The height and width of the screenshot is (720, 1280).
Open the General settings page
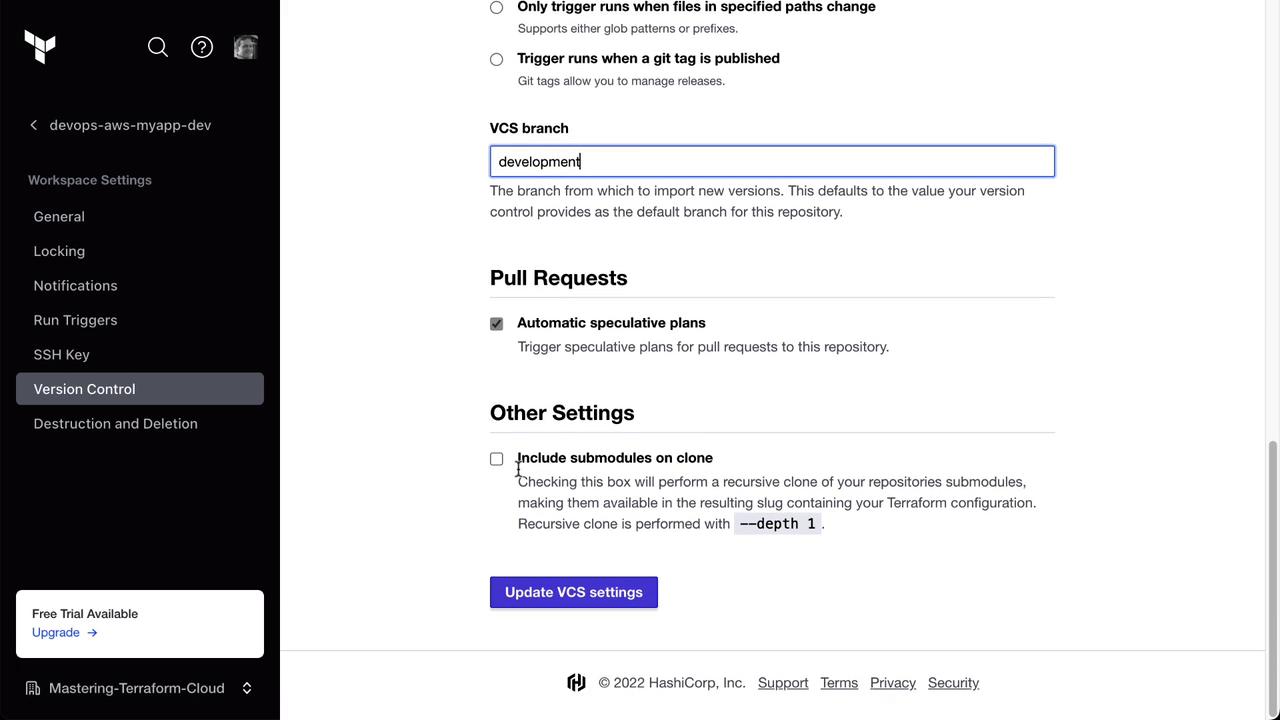[59, 217]
